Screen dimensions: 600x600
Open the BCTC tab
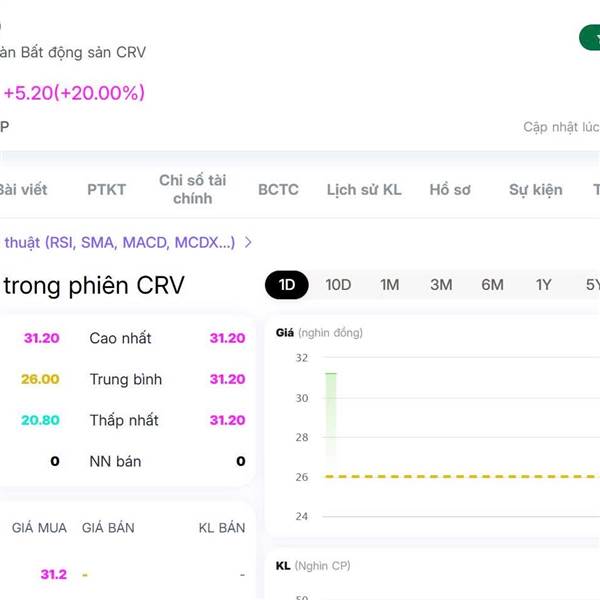pyautogui.click(x=278, y=189)
